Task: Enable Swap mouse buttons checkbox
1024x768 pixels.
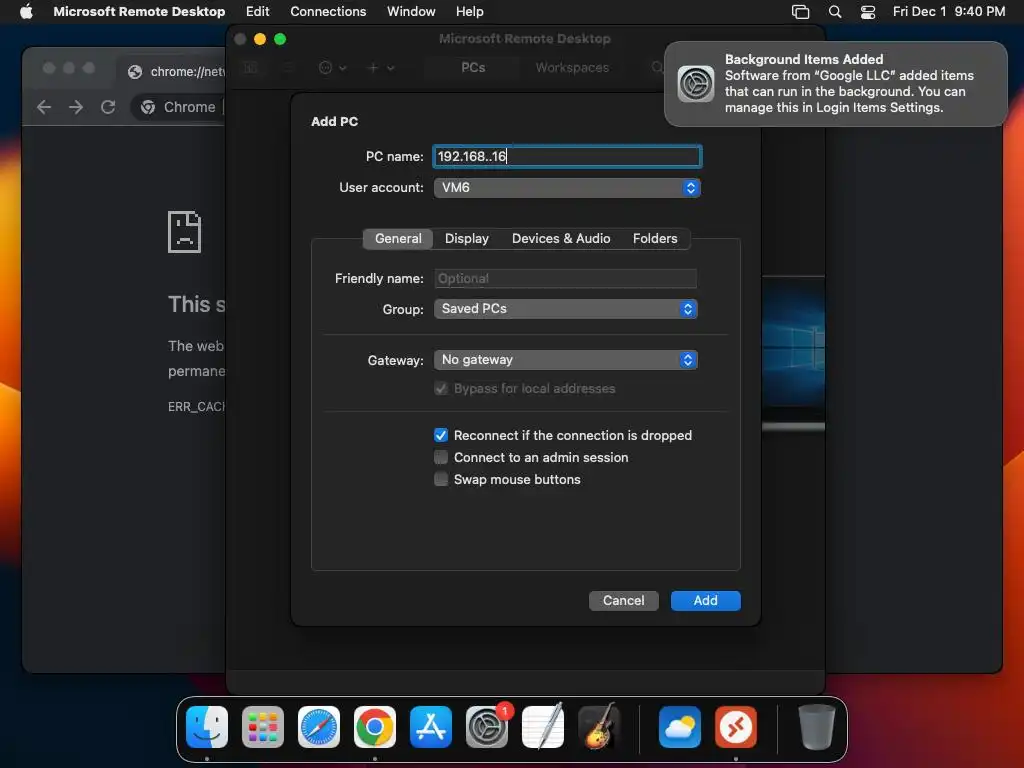Action: point(441,479)
